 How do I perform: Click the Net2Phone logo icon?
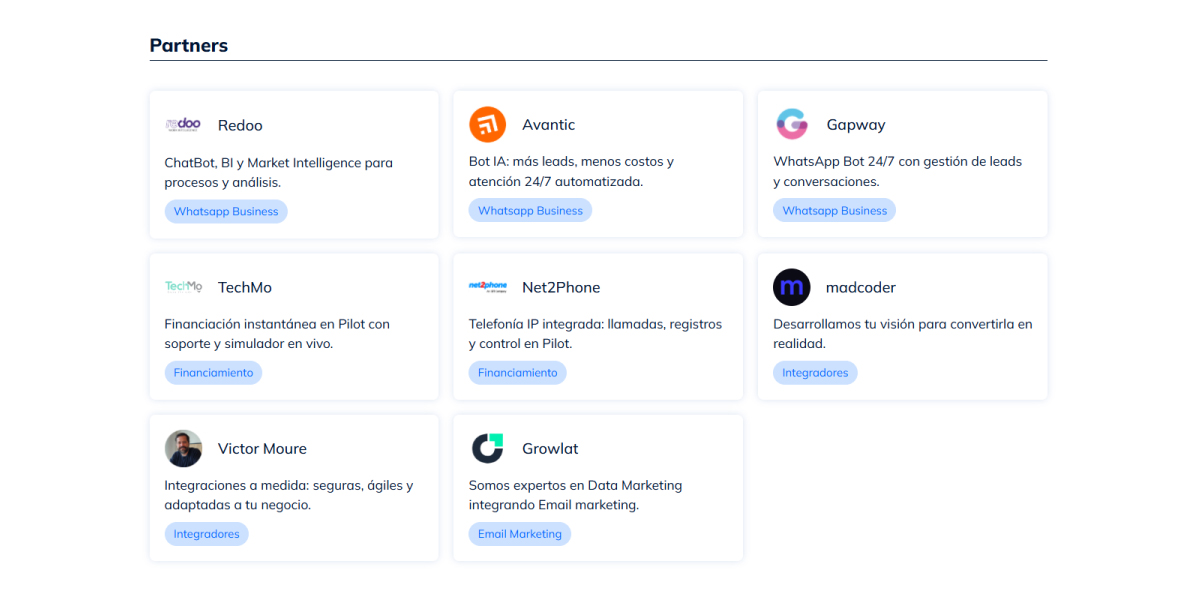tap(487, 287)
